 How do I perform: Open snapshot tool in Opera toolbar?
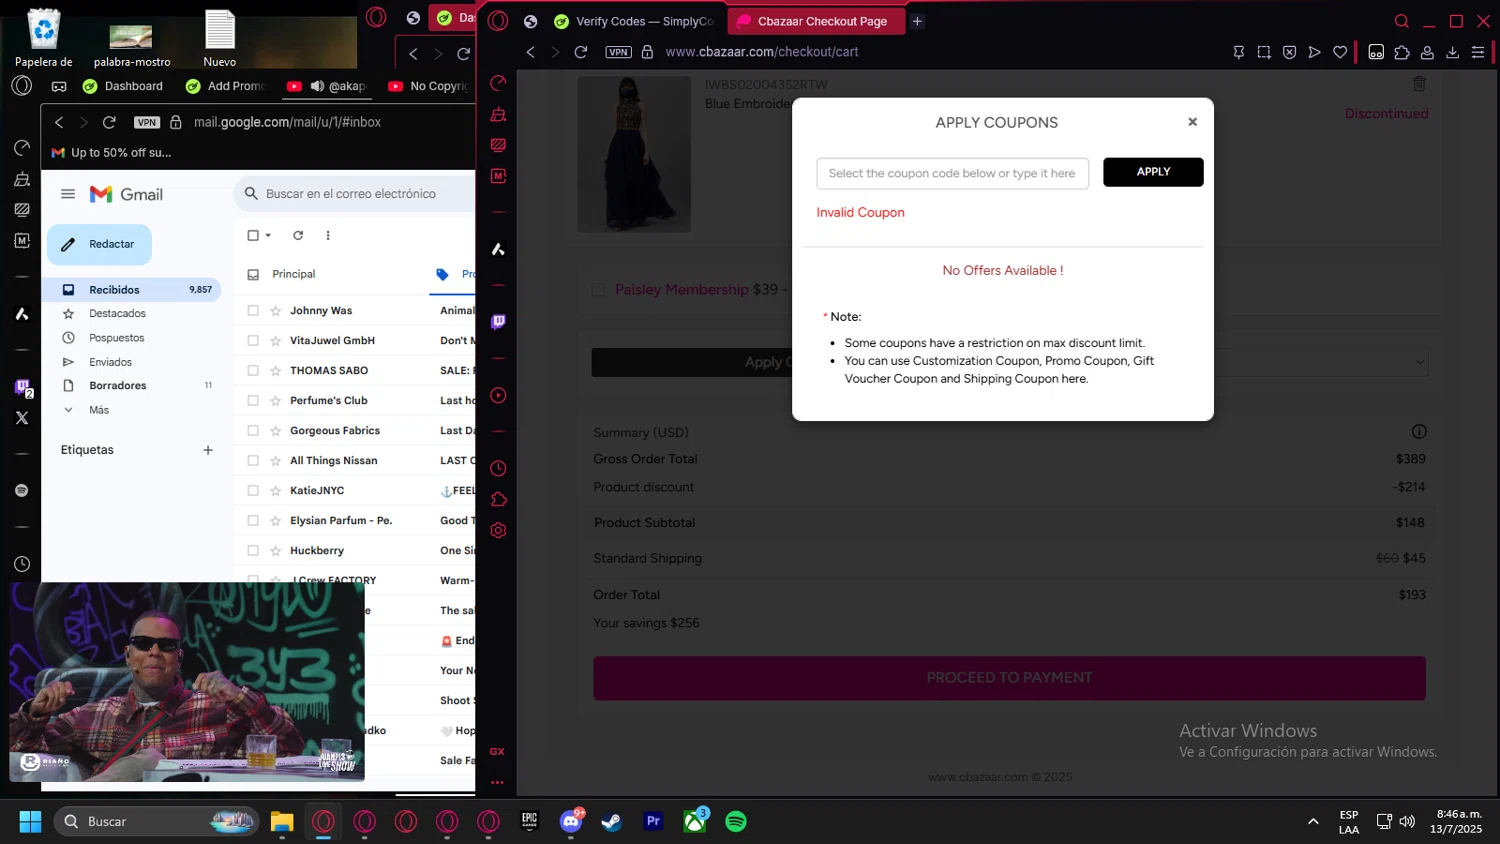pyautogui.click(x=1264, y=52)
